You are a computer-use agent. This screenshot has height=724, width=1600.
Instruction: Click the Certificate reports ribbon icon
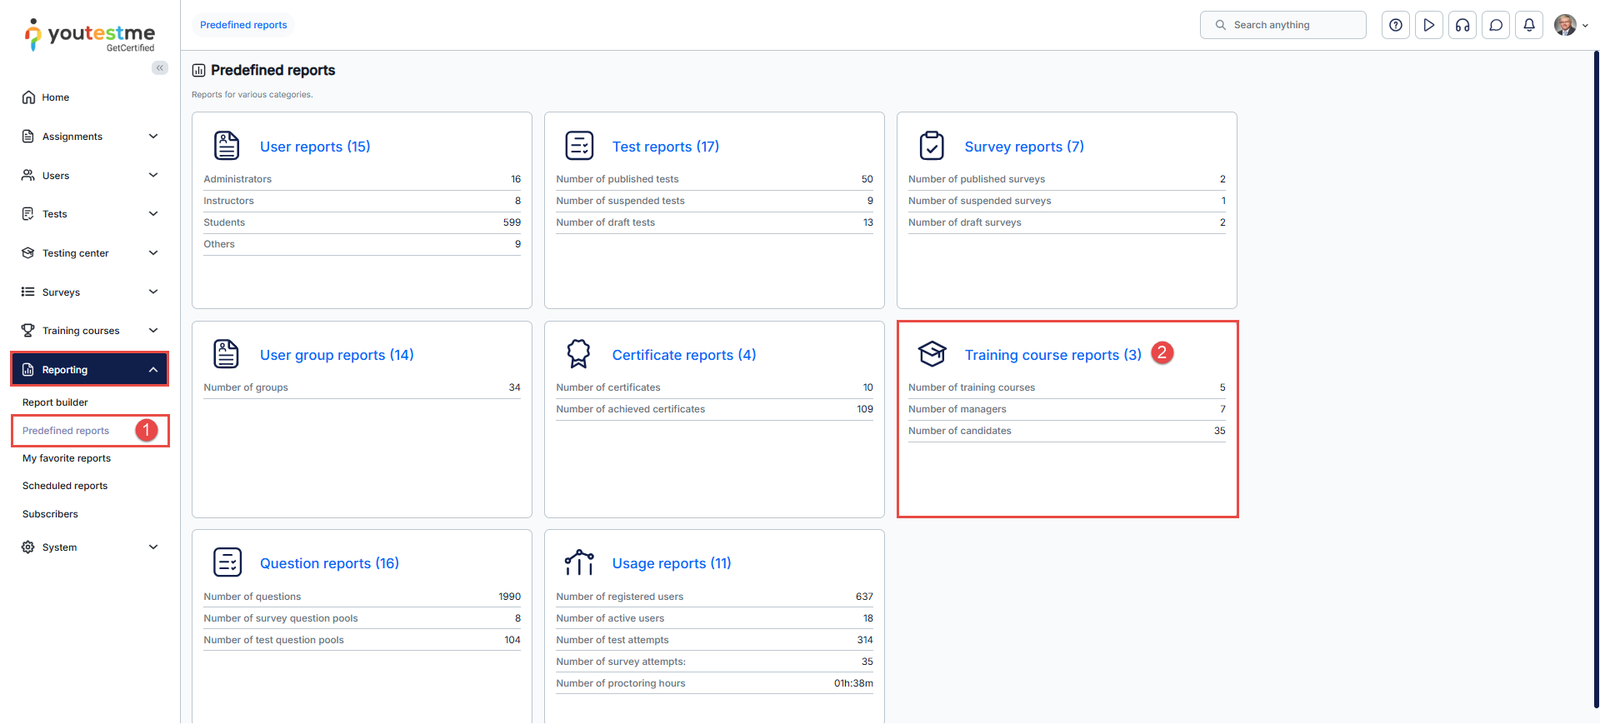[x=579, y=354]
